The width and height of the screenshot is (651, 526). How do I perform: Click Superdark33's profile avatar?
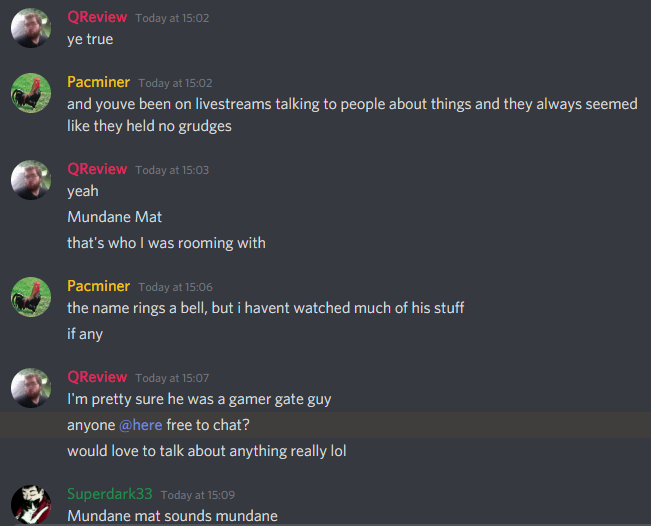click(x=31, y=504)
